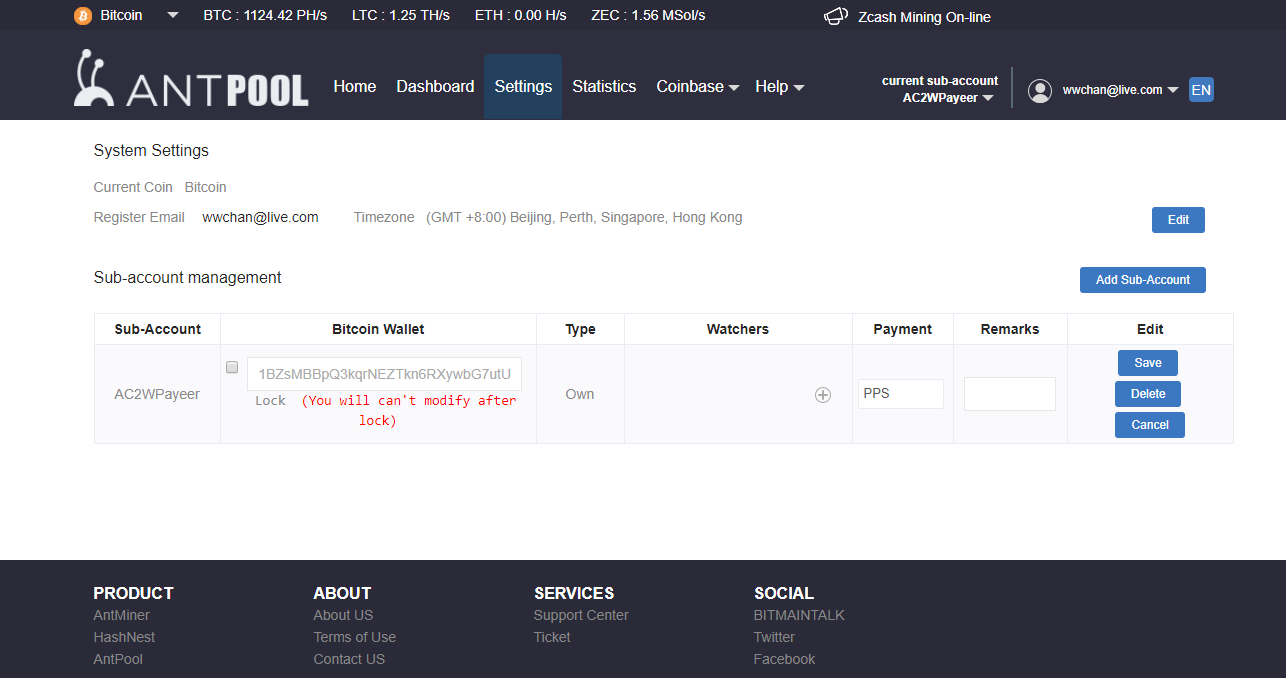Open the BITMAINTALK link
This screenshot has width=1286, height=678.
(x=799, y=615)
